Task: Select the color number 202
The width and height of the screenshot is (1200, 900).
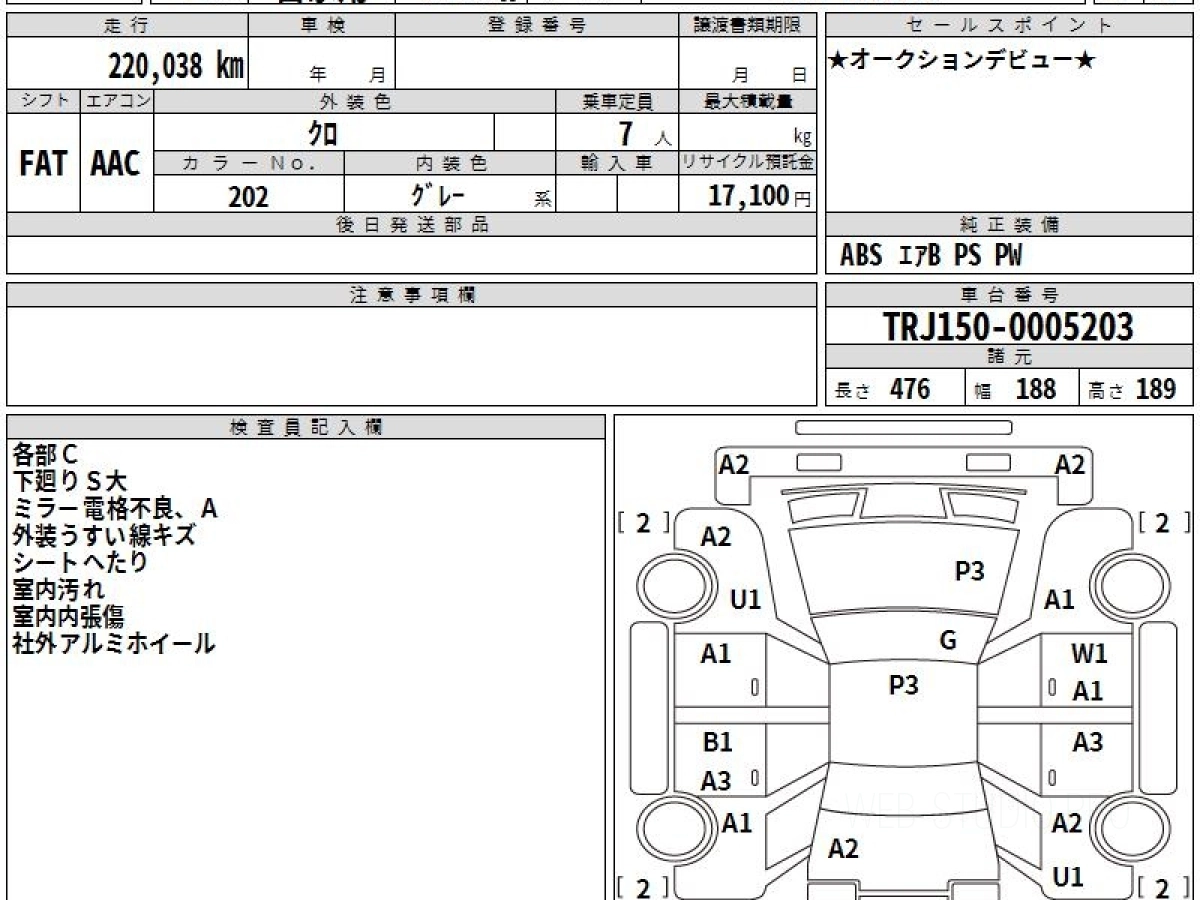Action: [x=248, y=196]
